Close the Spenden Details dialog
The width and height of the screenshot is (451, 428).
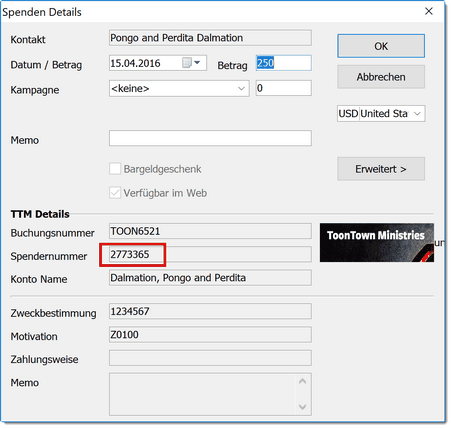pos(429,11)
